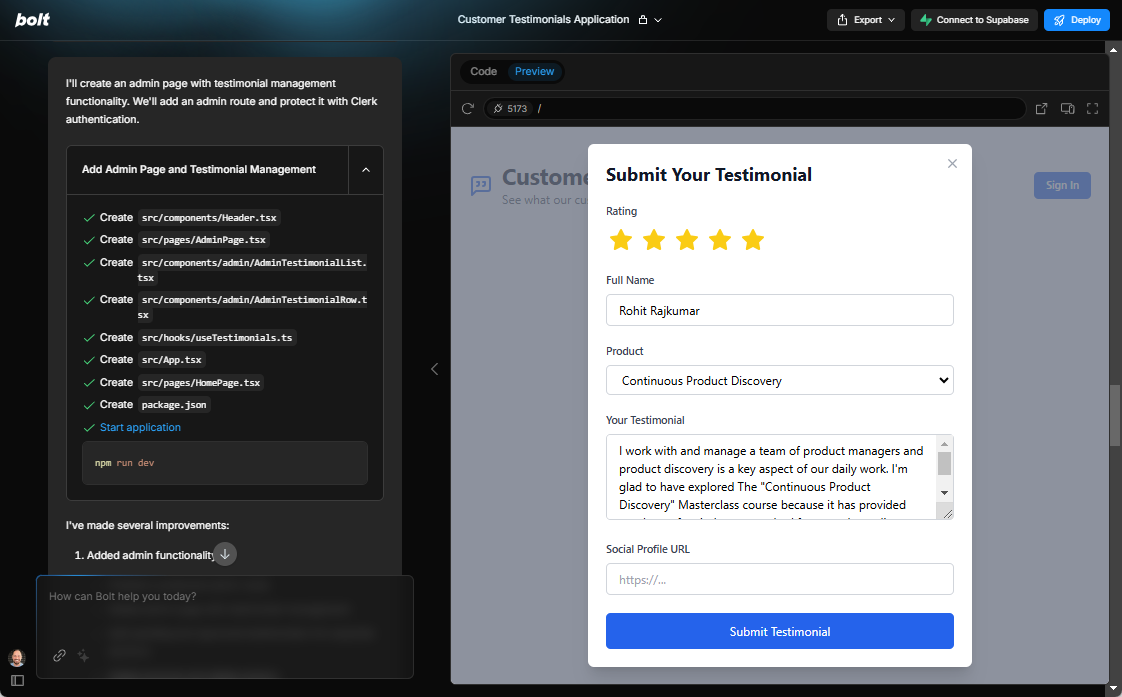Click the Submit Testimonial button
Screen dimensions: 1122x697
(779, 631)
